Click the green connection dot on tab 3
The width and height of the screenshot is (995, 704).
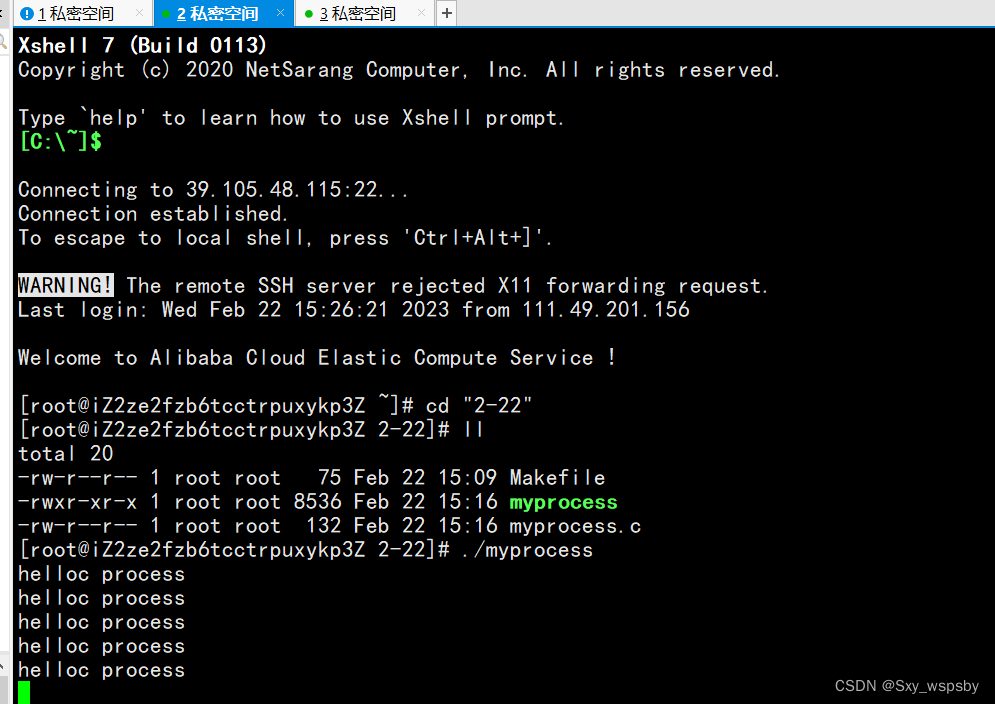309,14
